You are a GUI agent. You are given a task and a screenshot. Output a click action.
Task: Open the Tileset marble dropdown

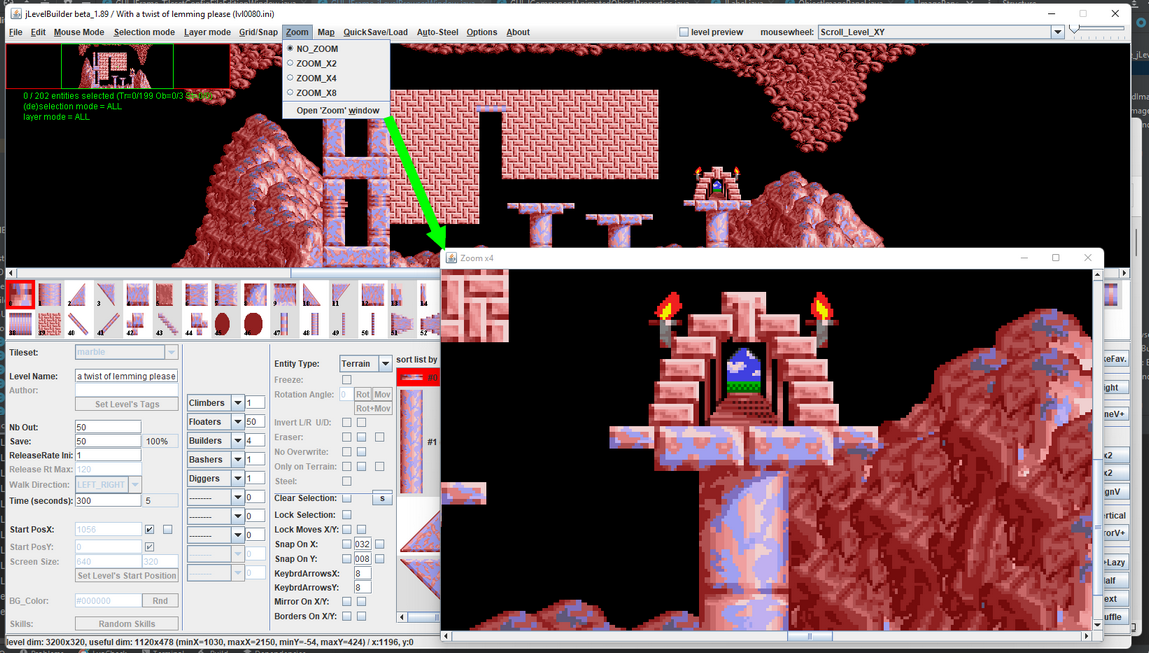coord(127,353)
